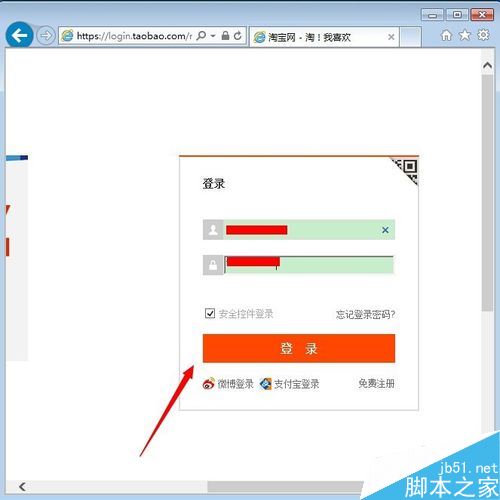Refresh the page with reload icon
The image size is (500, 500).
[x=238, y=35]
